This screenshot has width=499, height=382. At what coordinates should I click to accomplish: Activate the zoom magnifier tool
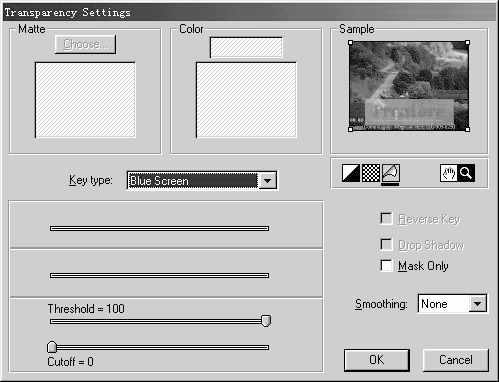click(x=466, y=173)
